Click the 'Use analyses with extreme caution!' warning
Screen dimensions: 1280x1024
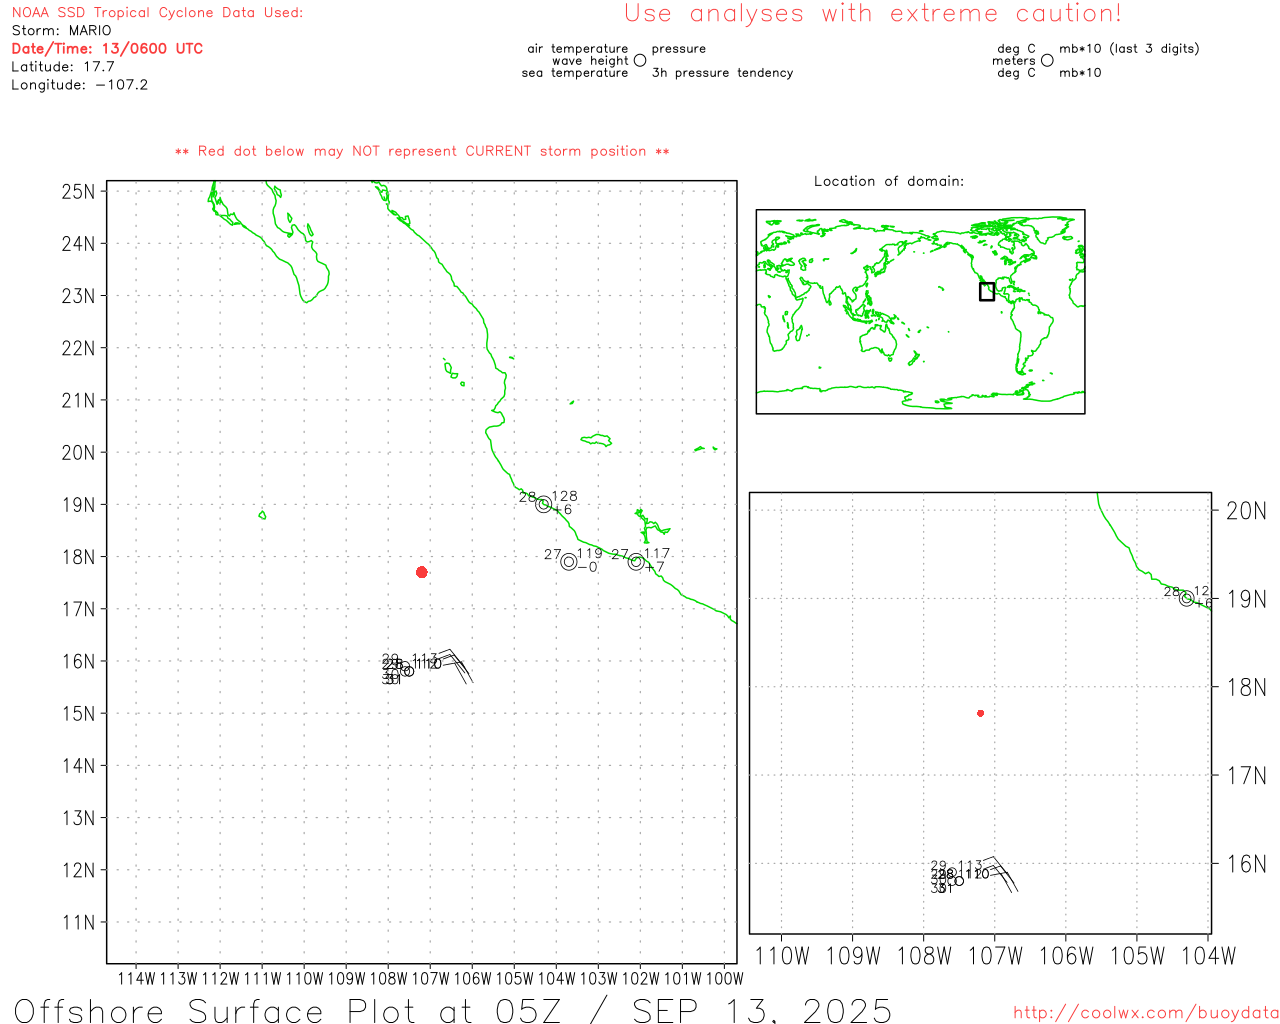tap(873, 14)
